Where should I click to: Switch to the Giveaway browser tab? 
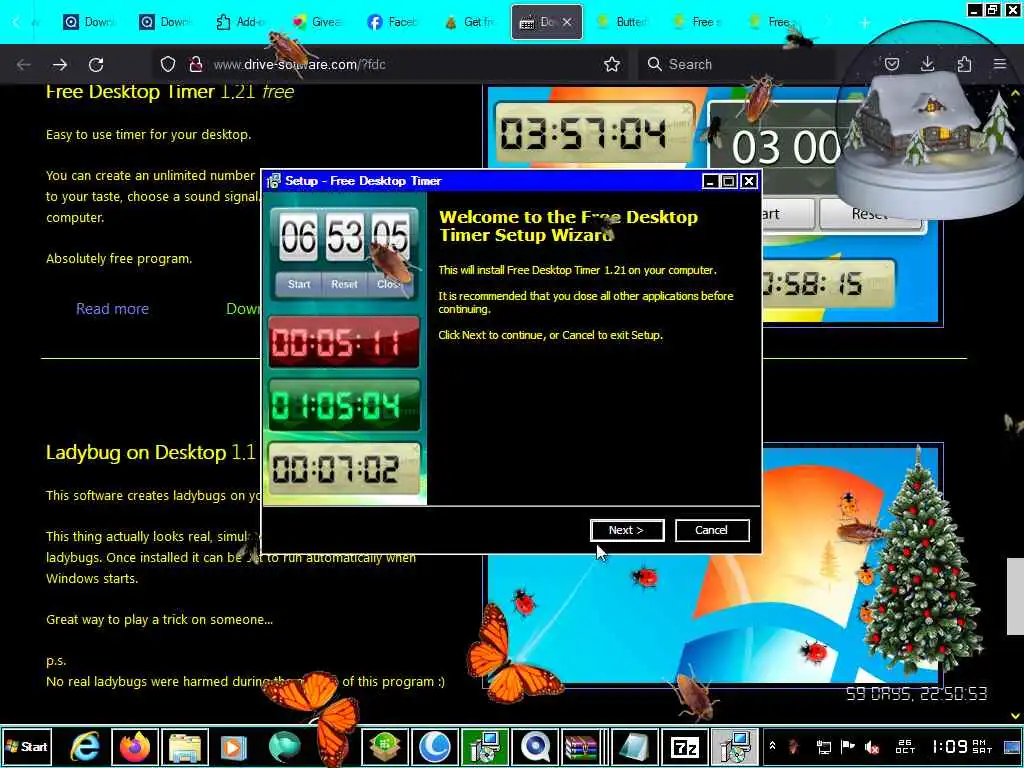[x=317, y=22]
